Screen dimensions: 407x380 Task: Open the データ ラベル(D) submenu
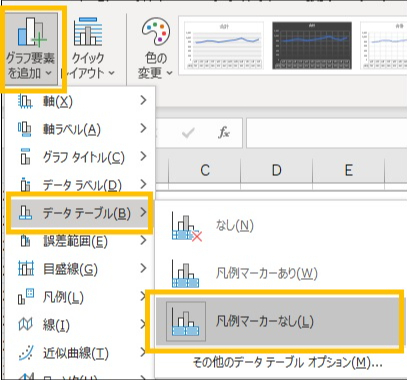(x=81, y=184)
